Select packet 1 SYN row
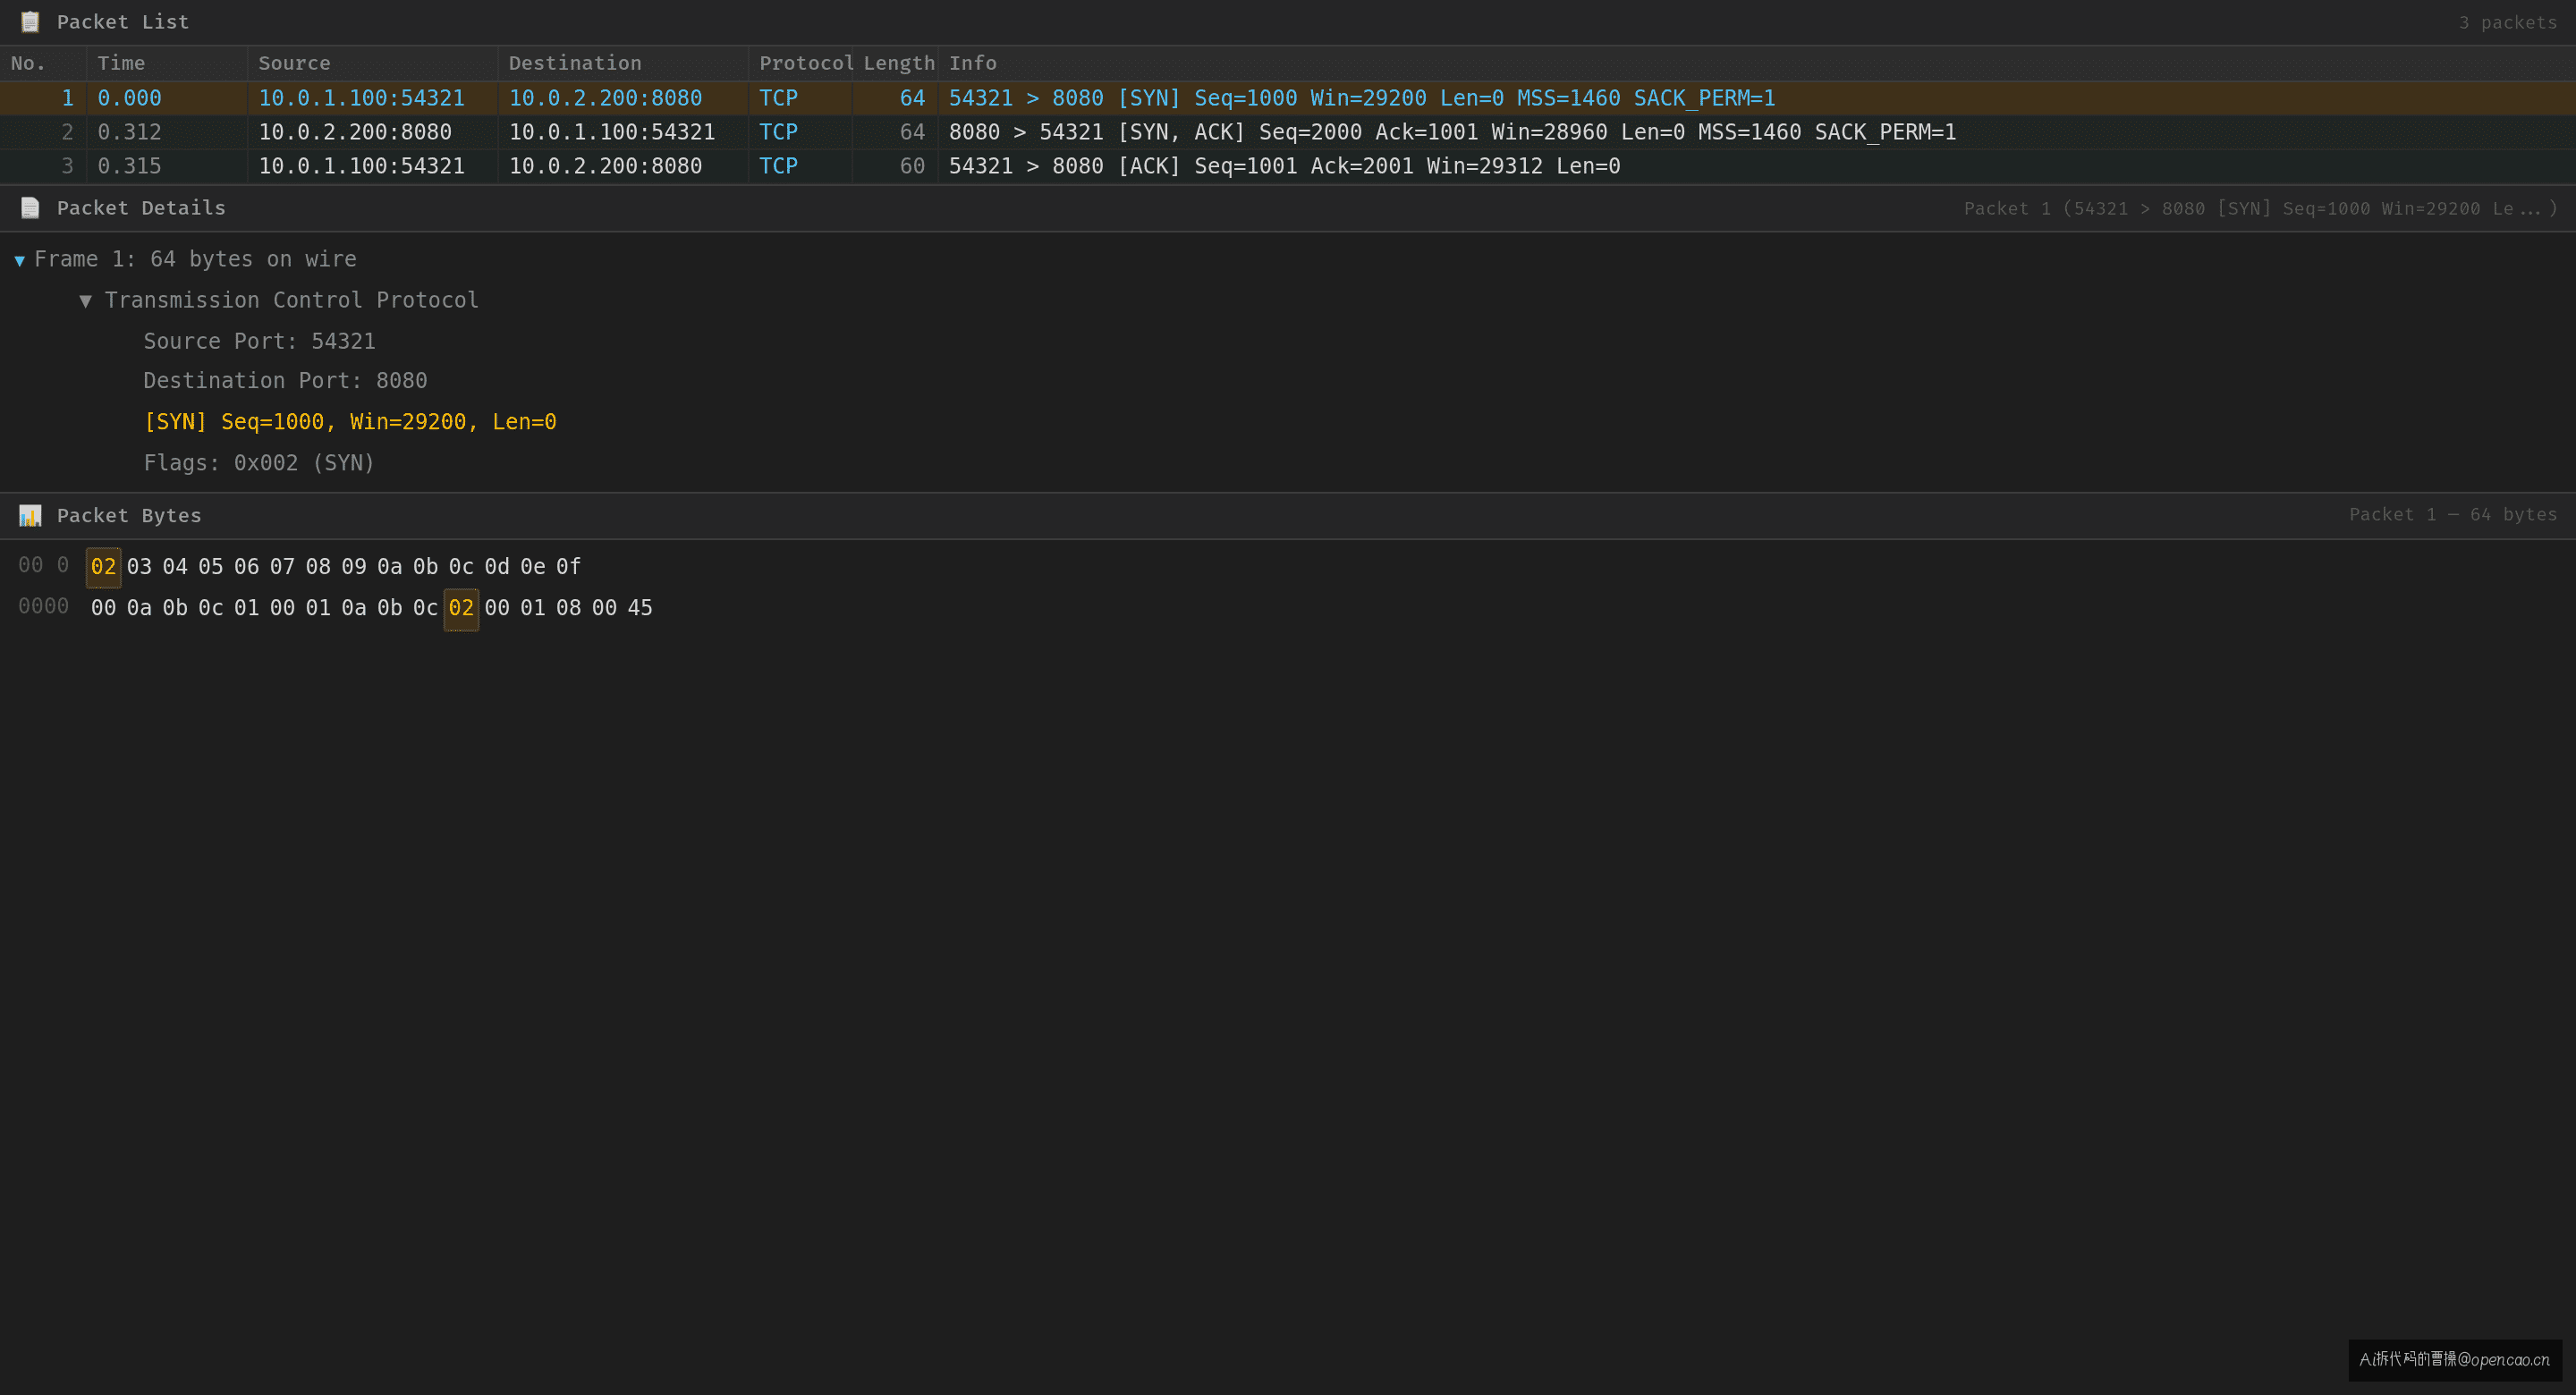Screen dimensions: 2576x1395 point(1288,98)
